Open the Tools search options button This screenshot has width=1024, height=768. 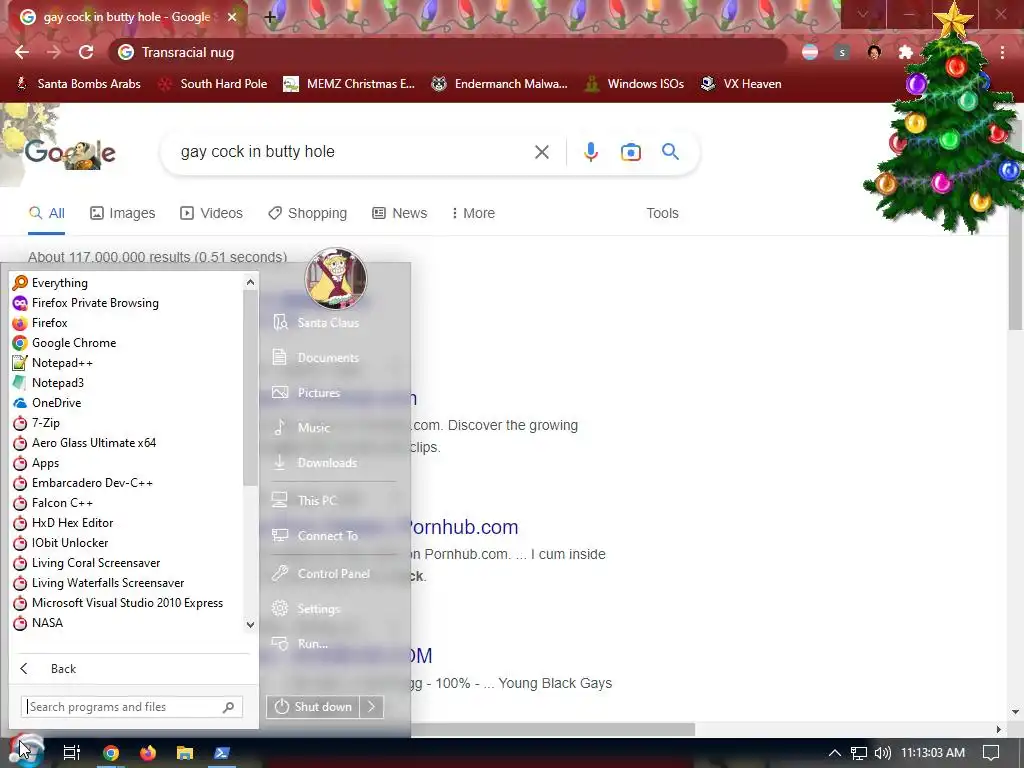662,213
